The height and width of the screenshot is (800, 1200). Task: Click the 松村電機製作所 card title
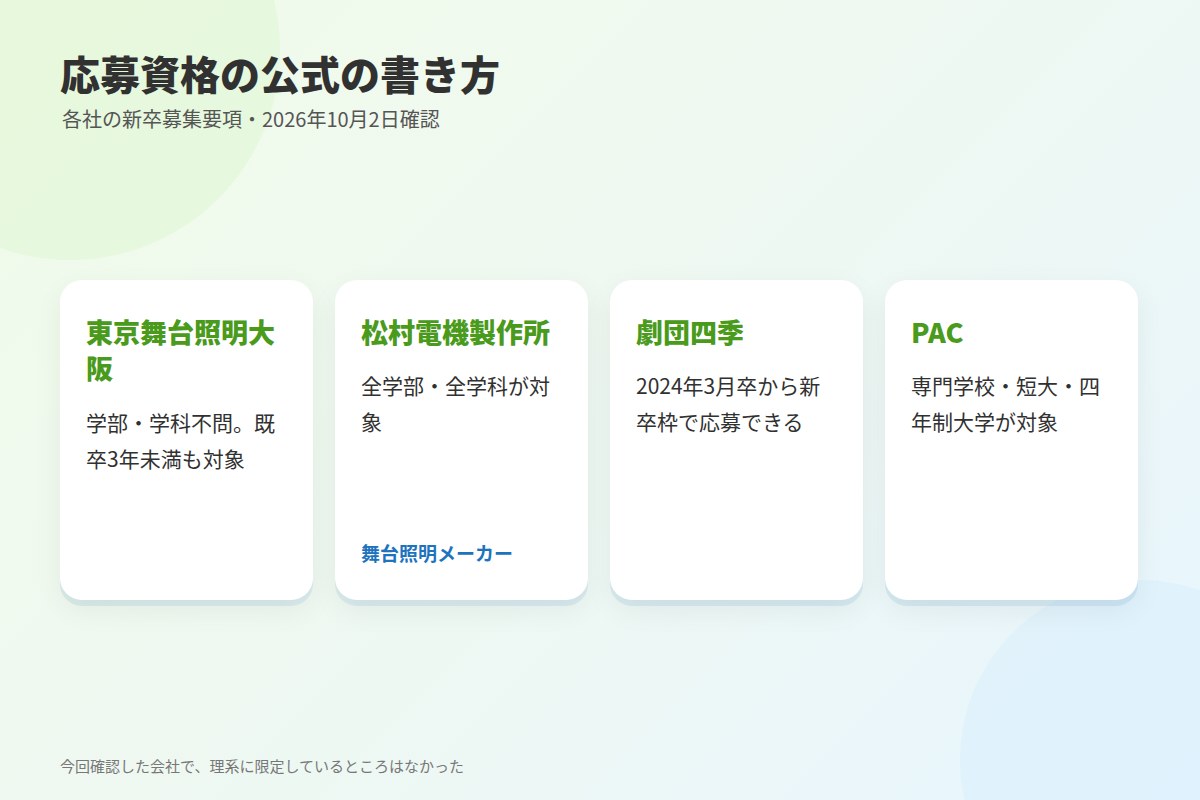pos(456,333)
